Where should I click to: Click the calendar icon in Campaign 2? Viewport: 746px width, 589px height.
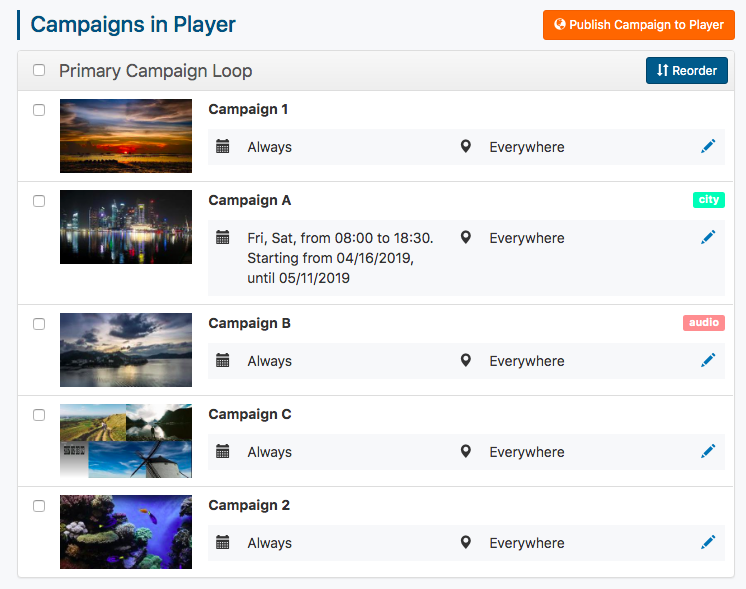[223, 542]
